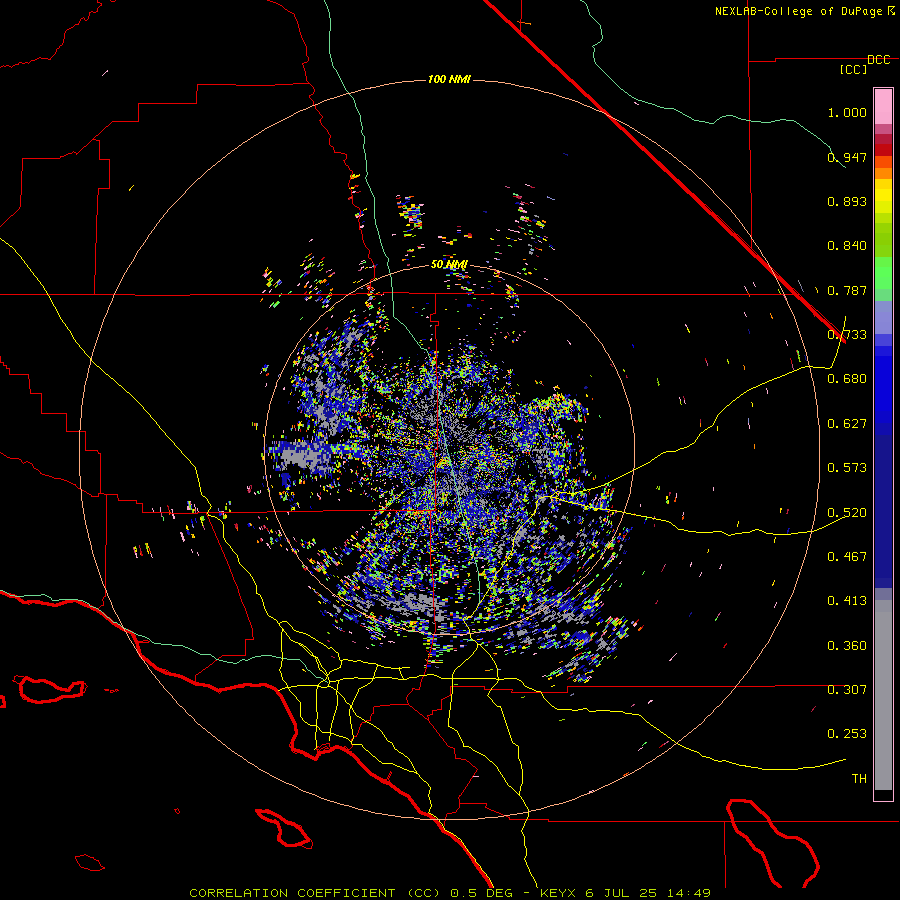900x900 pixels.
Task: Pick the gray segment of the color bar
Action: coord(883,695)
